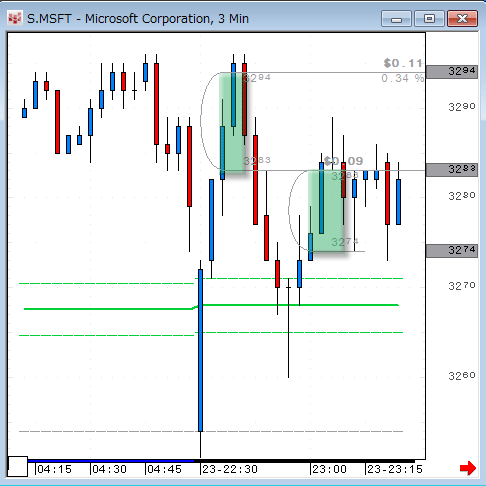Click the red arrow scroll-right icon

468,468
